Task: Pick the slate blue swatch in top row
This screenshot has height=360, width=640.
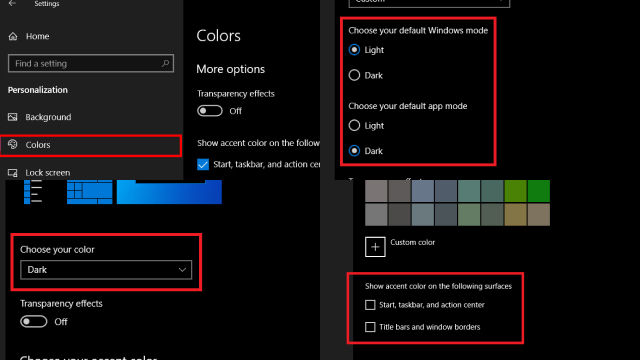Action: (x=422, y=191)
